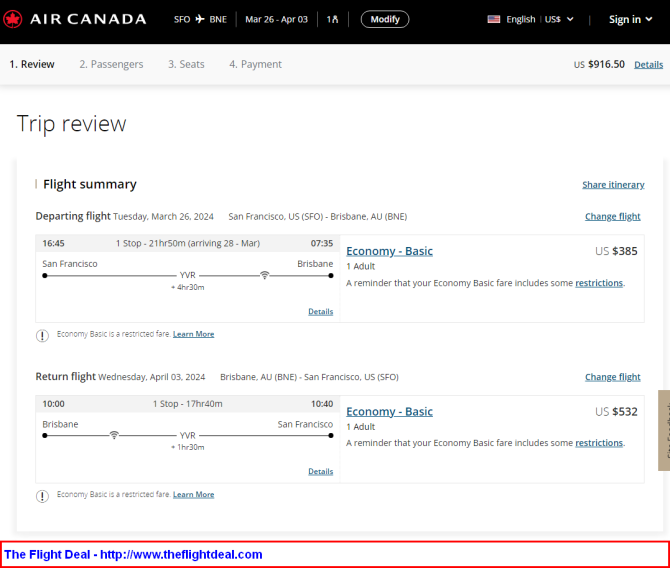The image size is (670, 568).
Task: Click the US flag language icon
Action: (494, 19)
